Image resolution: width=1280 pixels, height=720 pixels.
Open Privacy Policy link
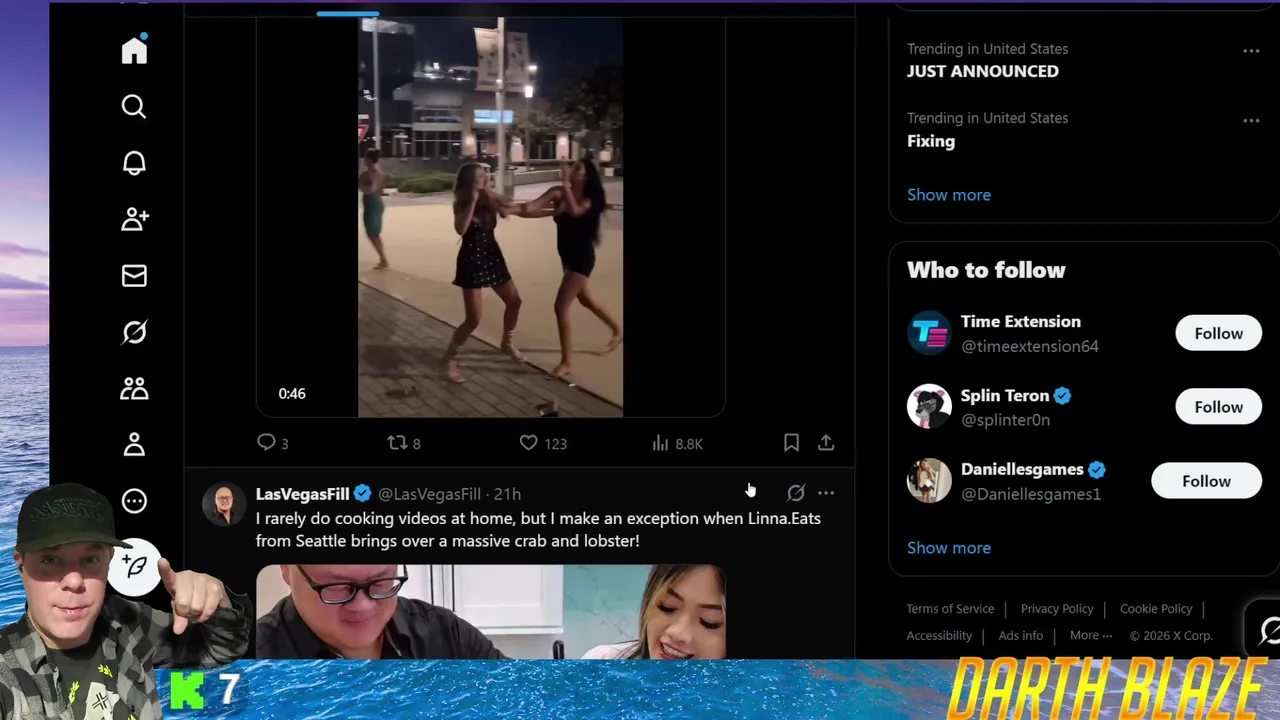[1057, 608]
